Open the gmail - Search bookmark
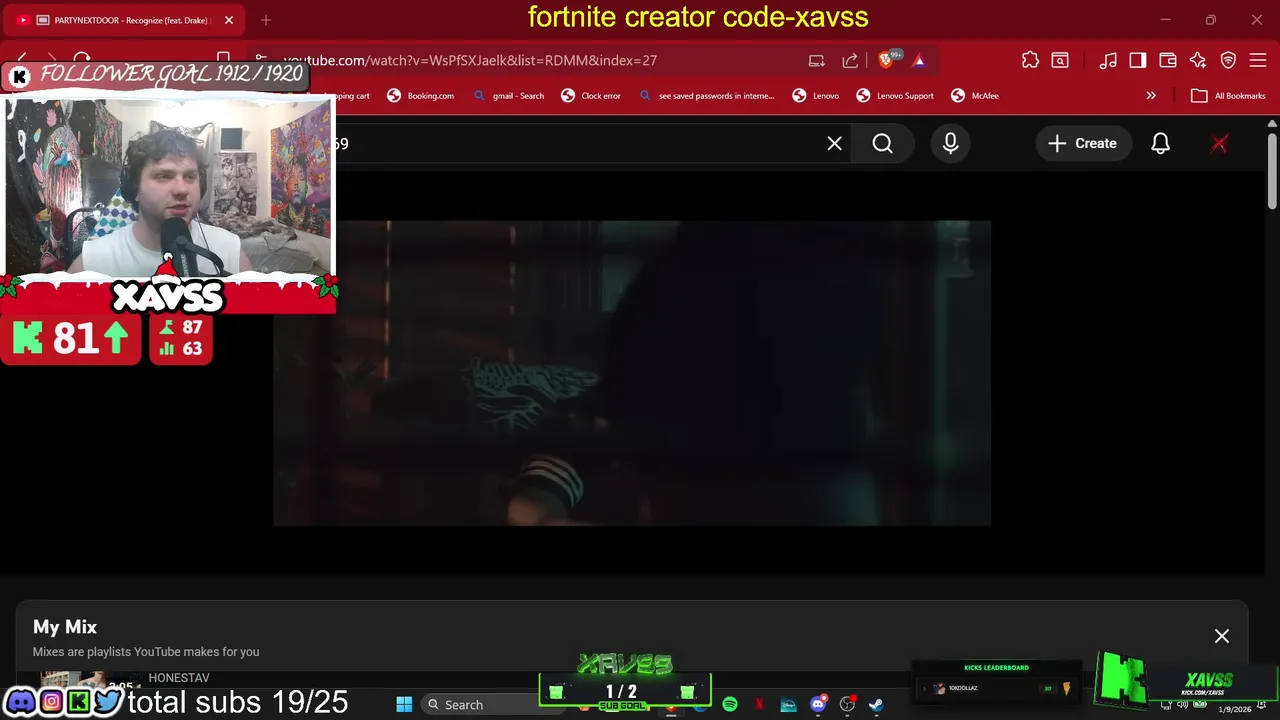Viewport: 1280px width, 720px height. 507,96
